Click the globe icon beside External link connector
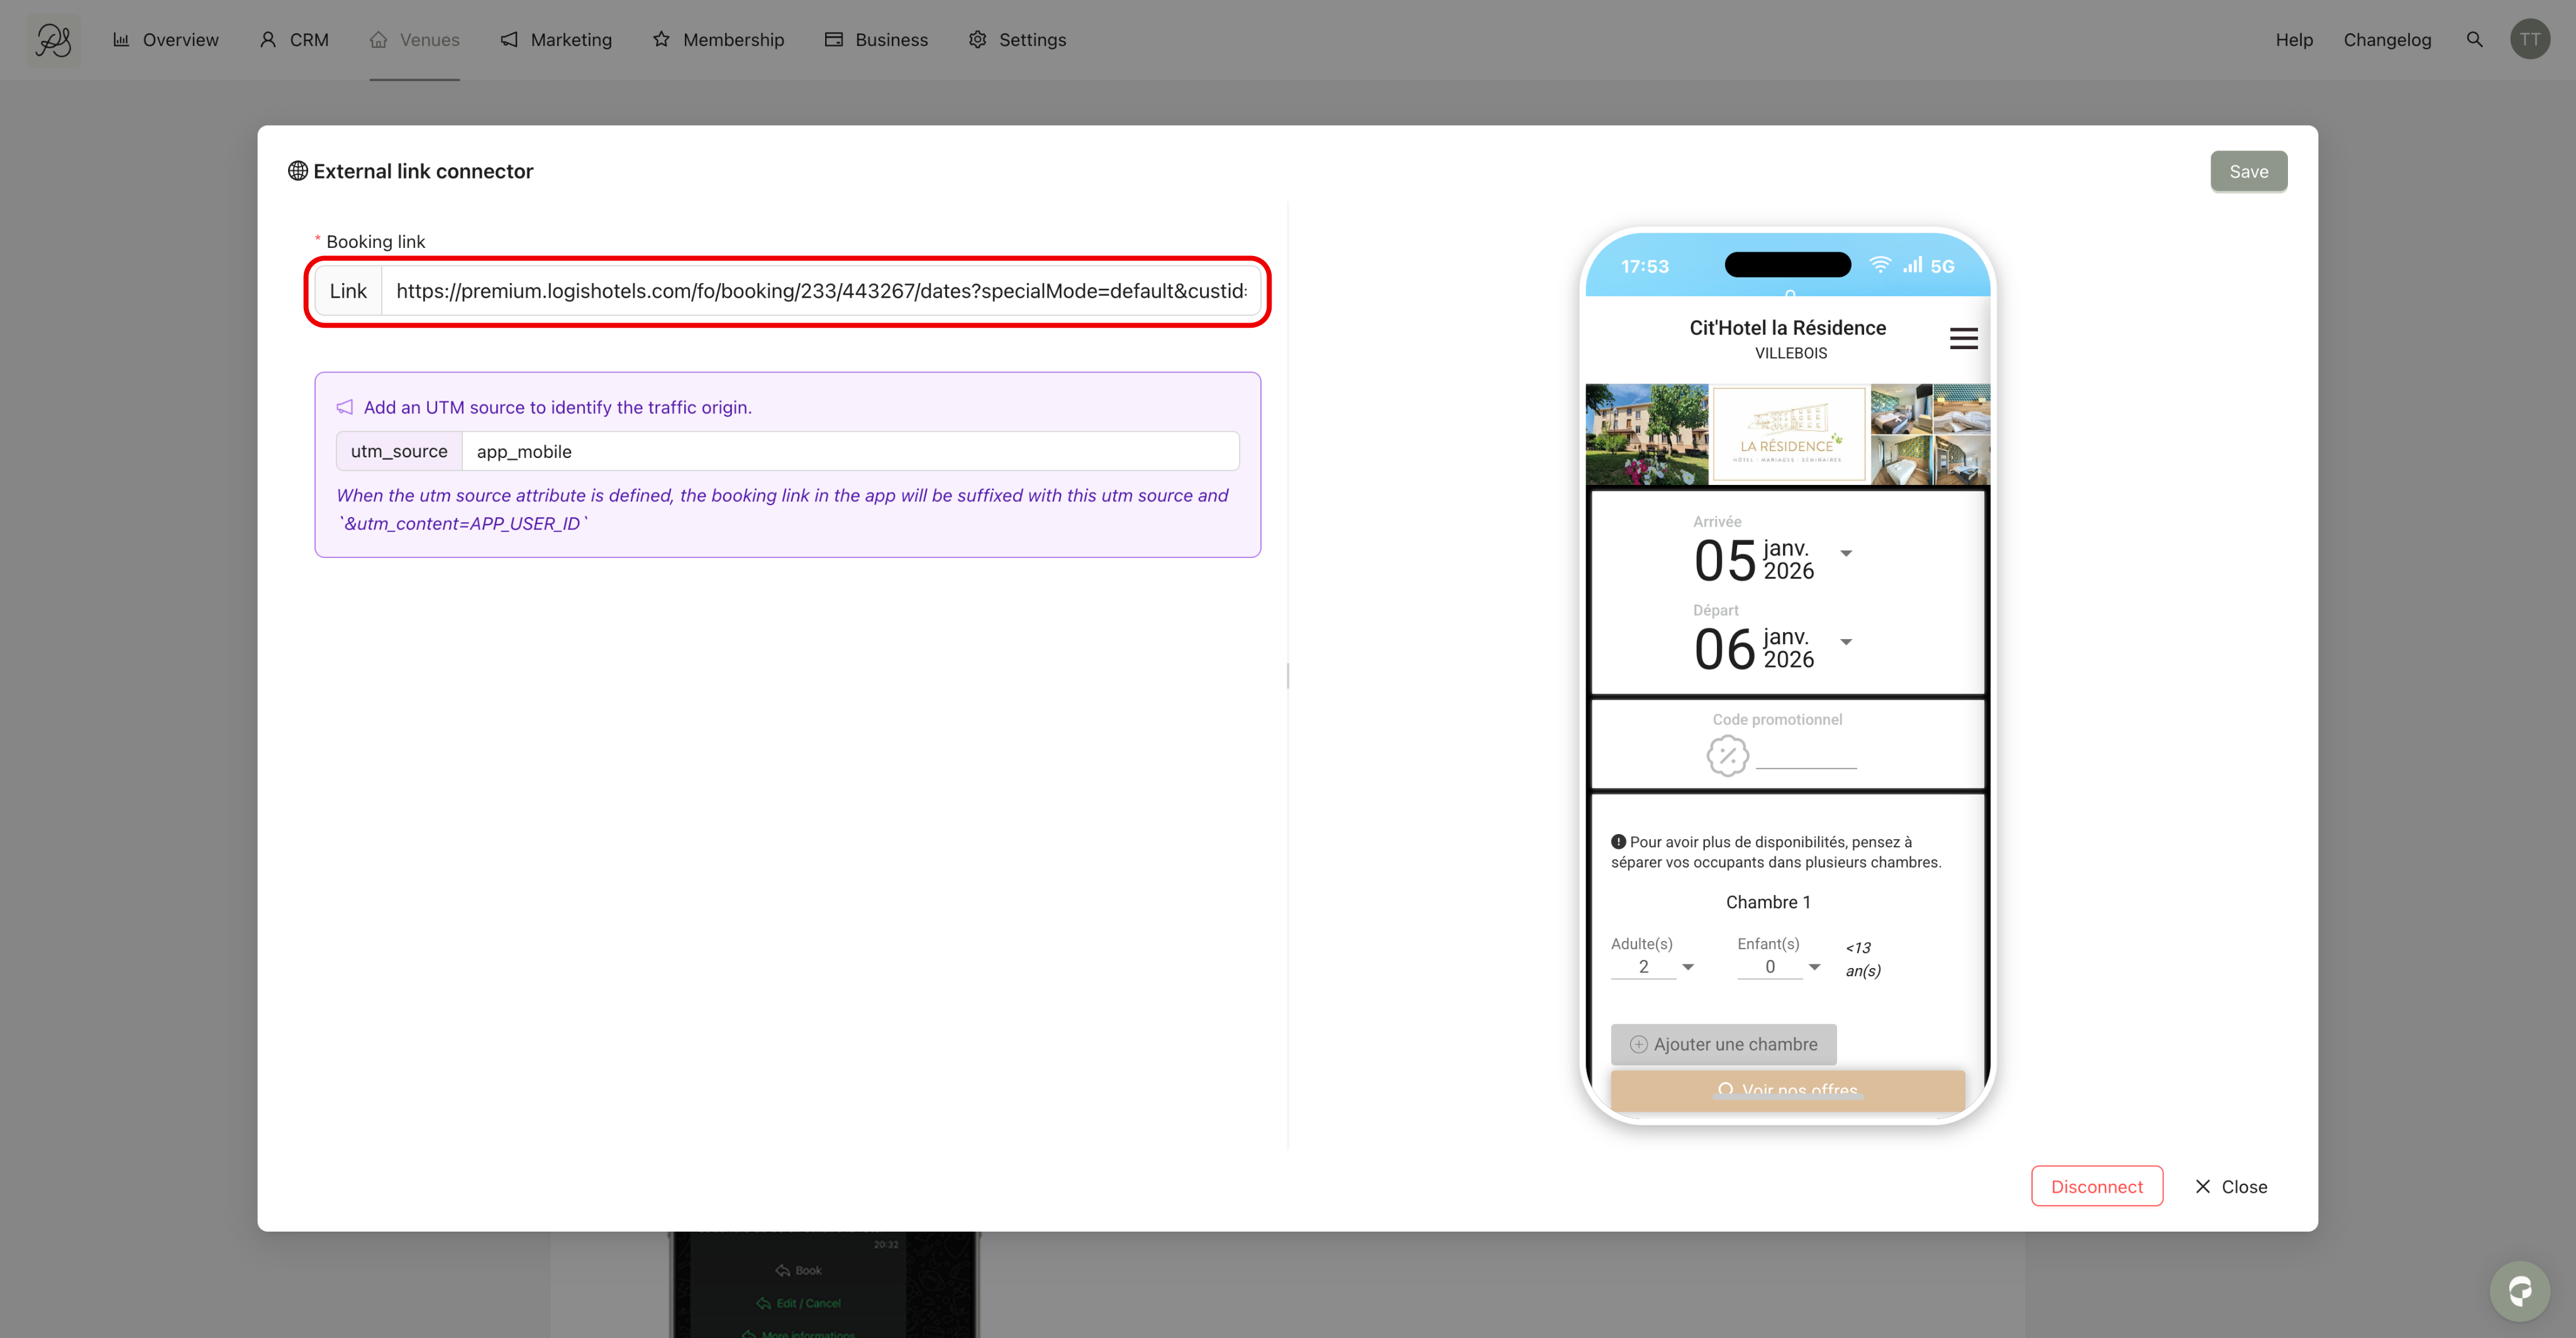 tap(298, 171)
